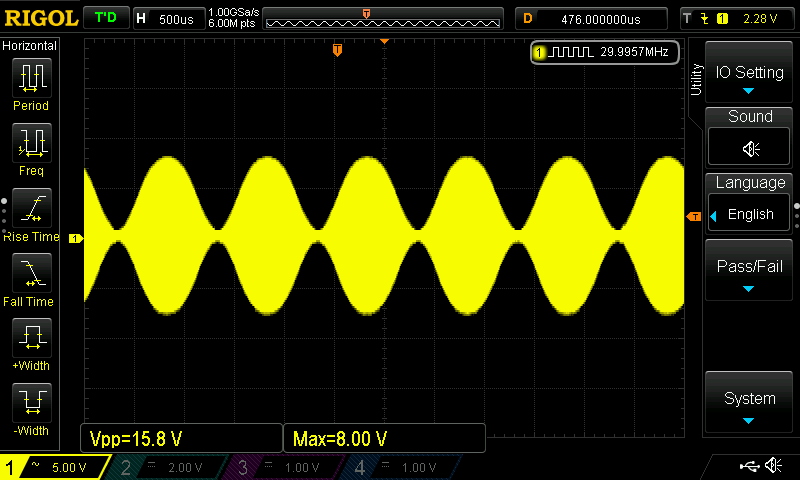Open the Pass/Fail submenu
Image resolution: width=800 pixels, height=480 pixels.
pos(749,270)
